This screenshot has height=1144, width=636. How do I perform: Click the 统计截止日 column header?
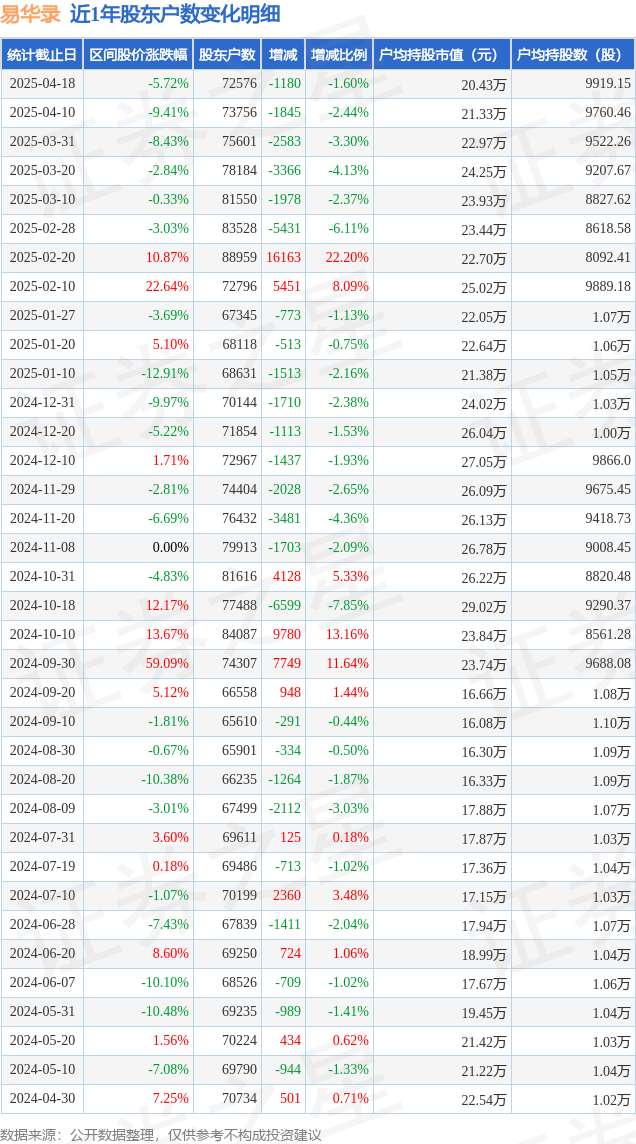(x=42, y=55)
